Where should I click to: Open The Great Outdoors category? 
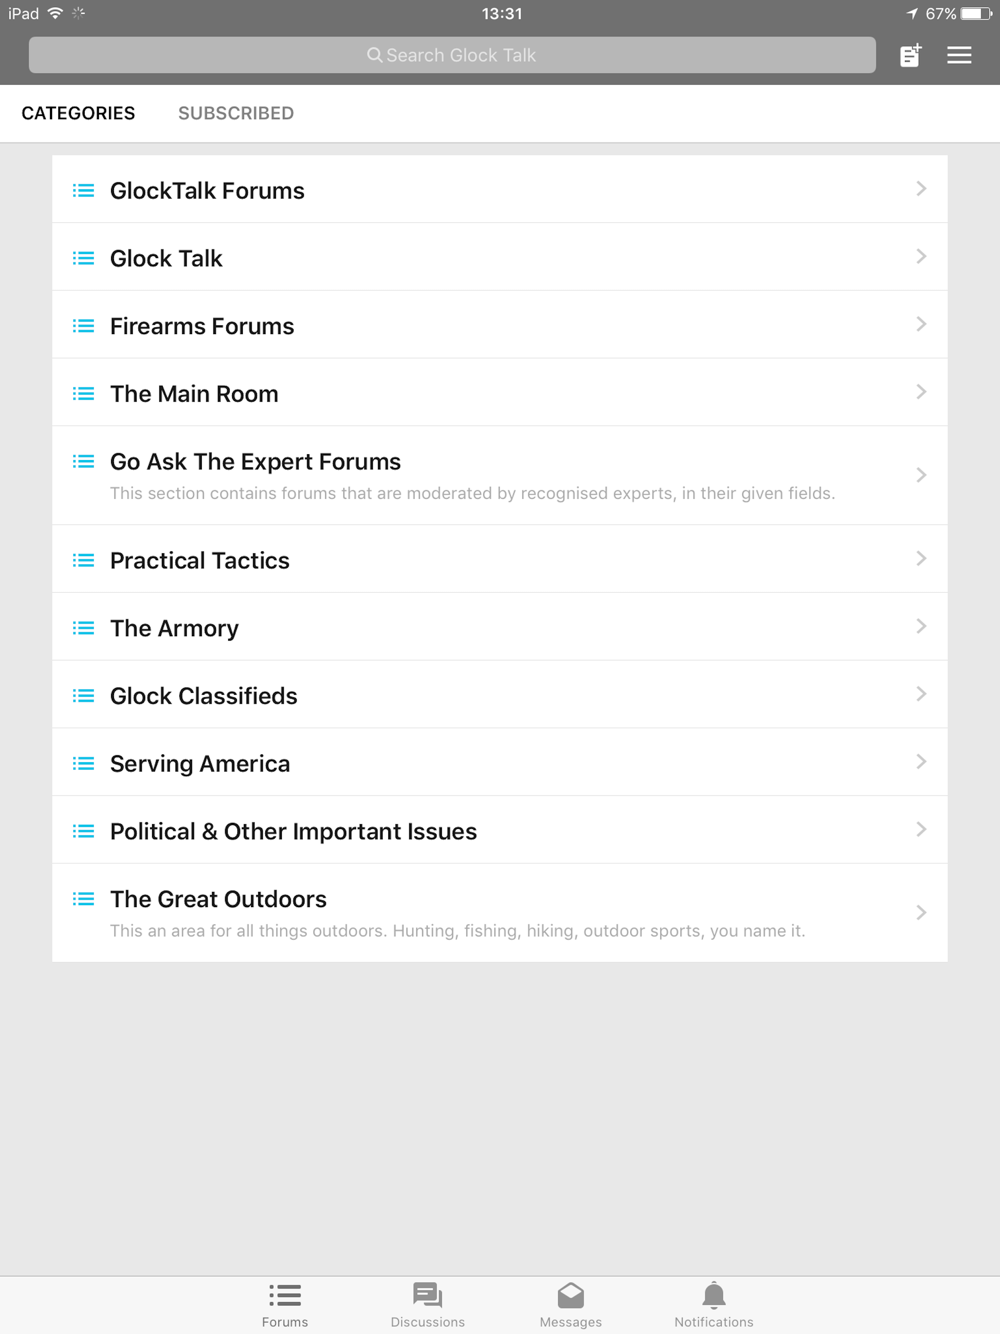click(x=500, y=913)
